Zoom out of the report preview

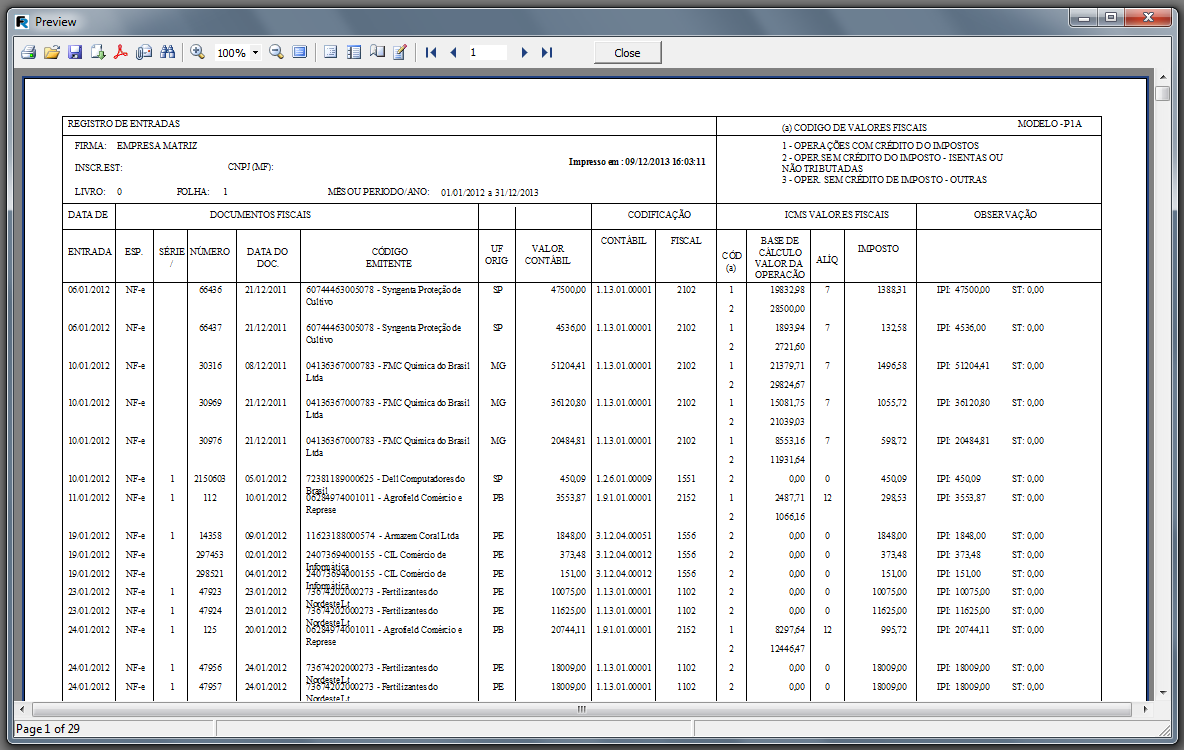pyautogui.click(x=276, y=52)
